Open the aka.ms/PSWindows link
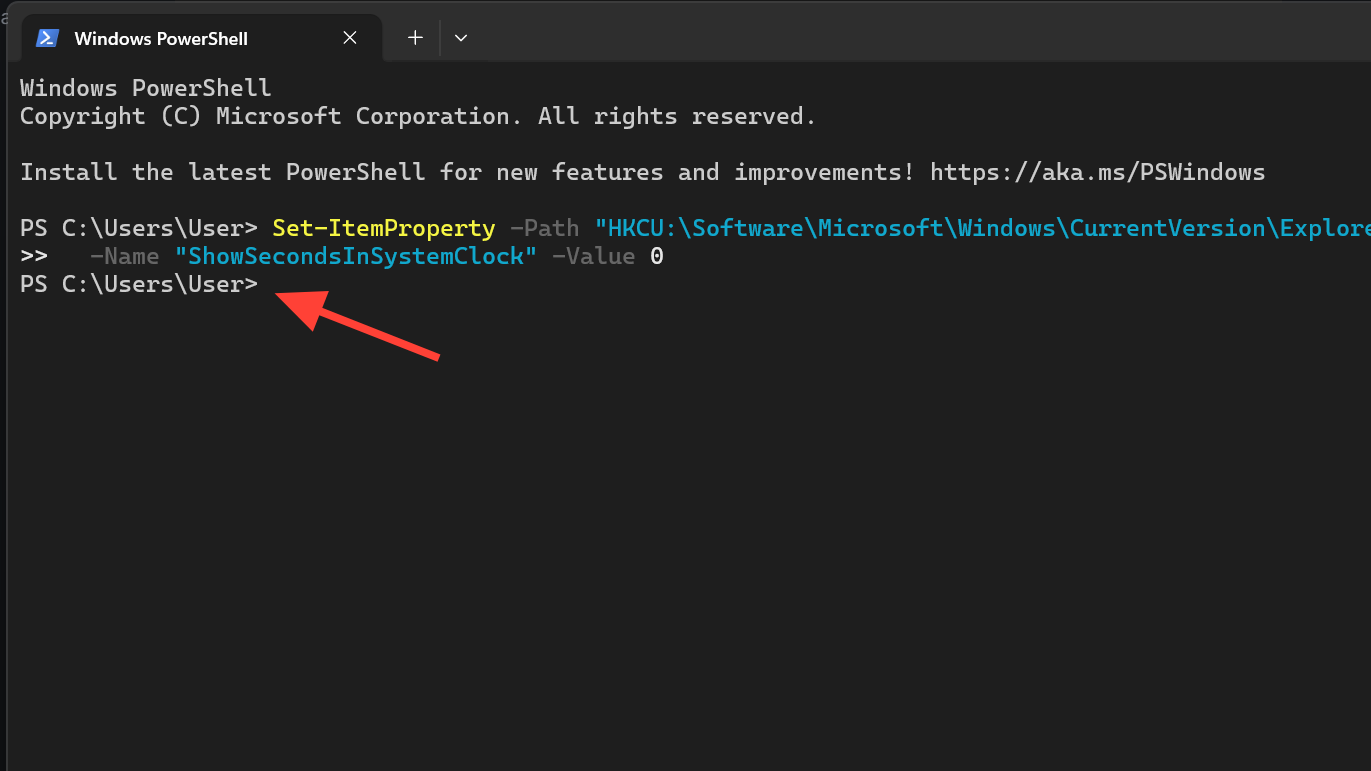Image resolution: width=1371 pixels, height=771 pixels. click(1097, 172)
